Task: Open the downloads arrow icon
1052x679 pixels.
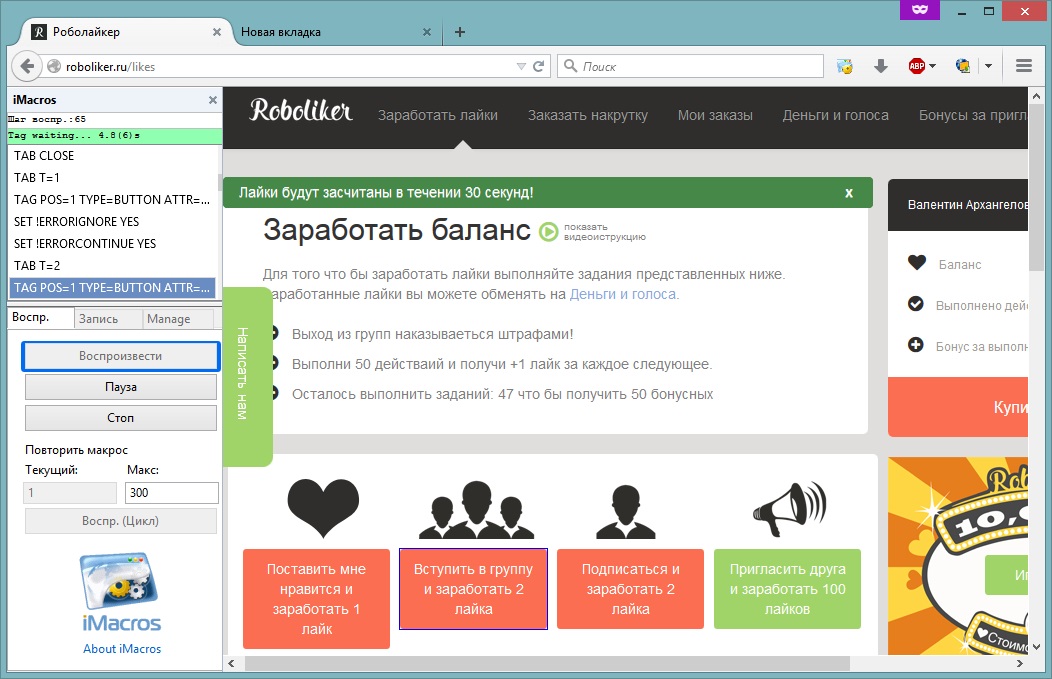Action: pyautogui.click(x=881, y=67)
